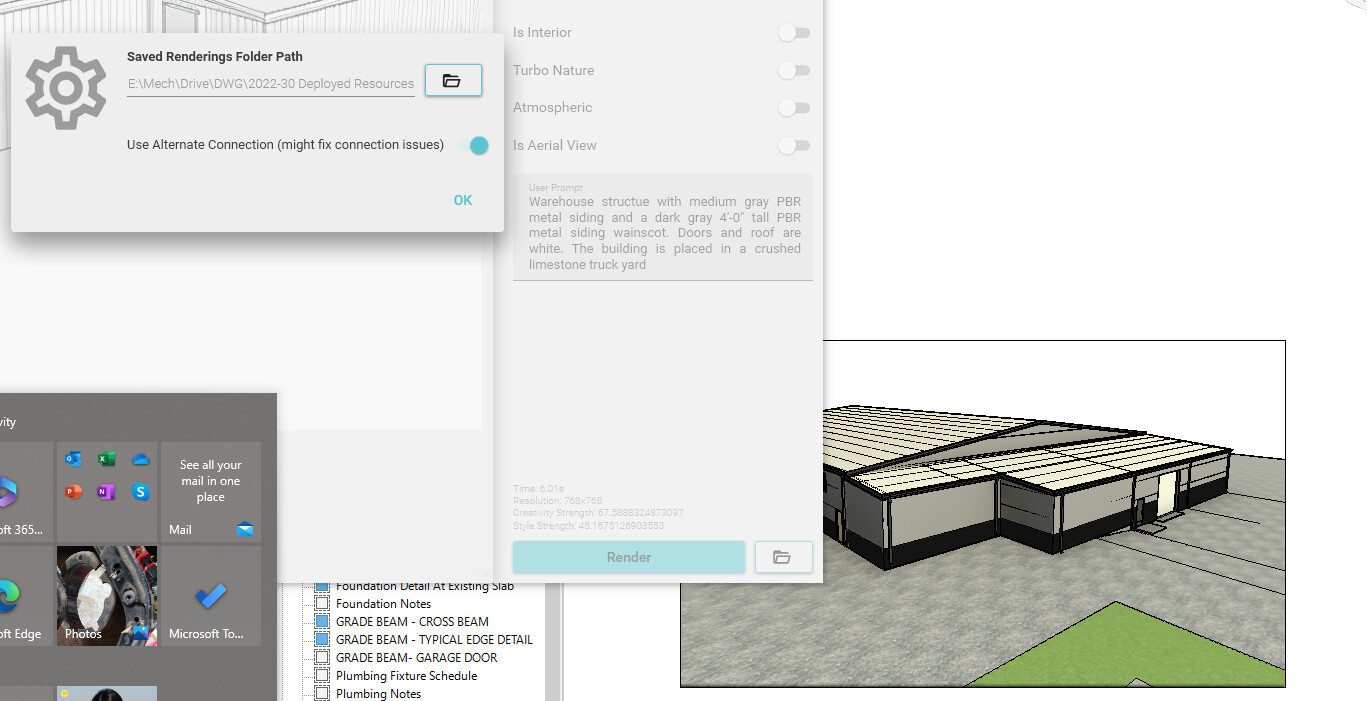
Task: Launch Outlook from the Start menu tile
Action: point(72,458)
